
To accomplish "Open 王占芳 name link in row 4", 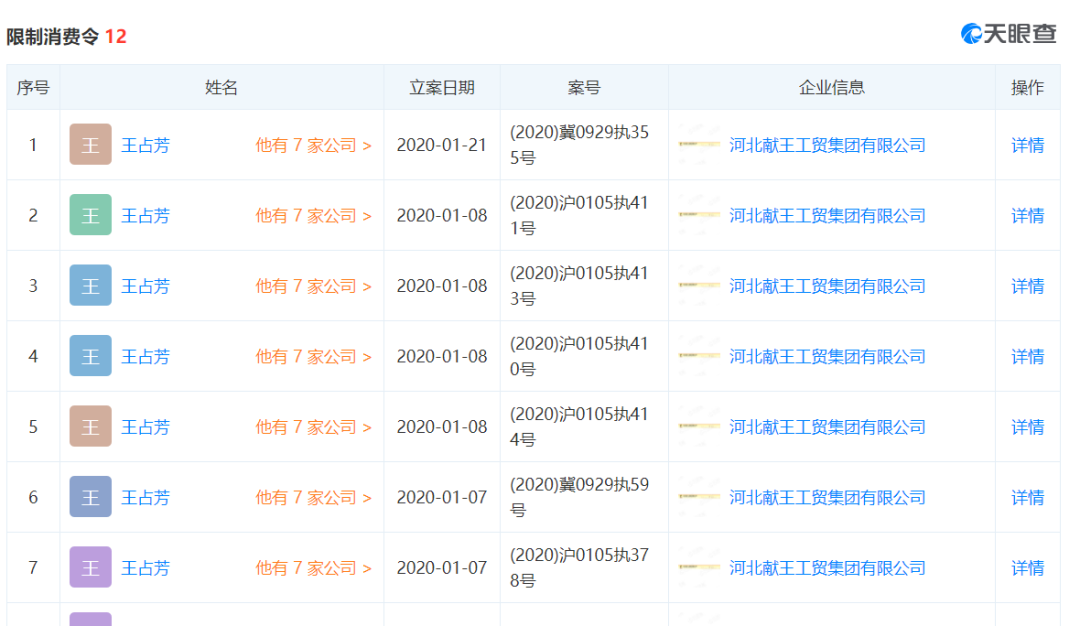I will 146,356.
